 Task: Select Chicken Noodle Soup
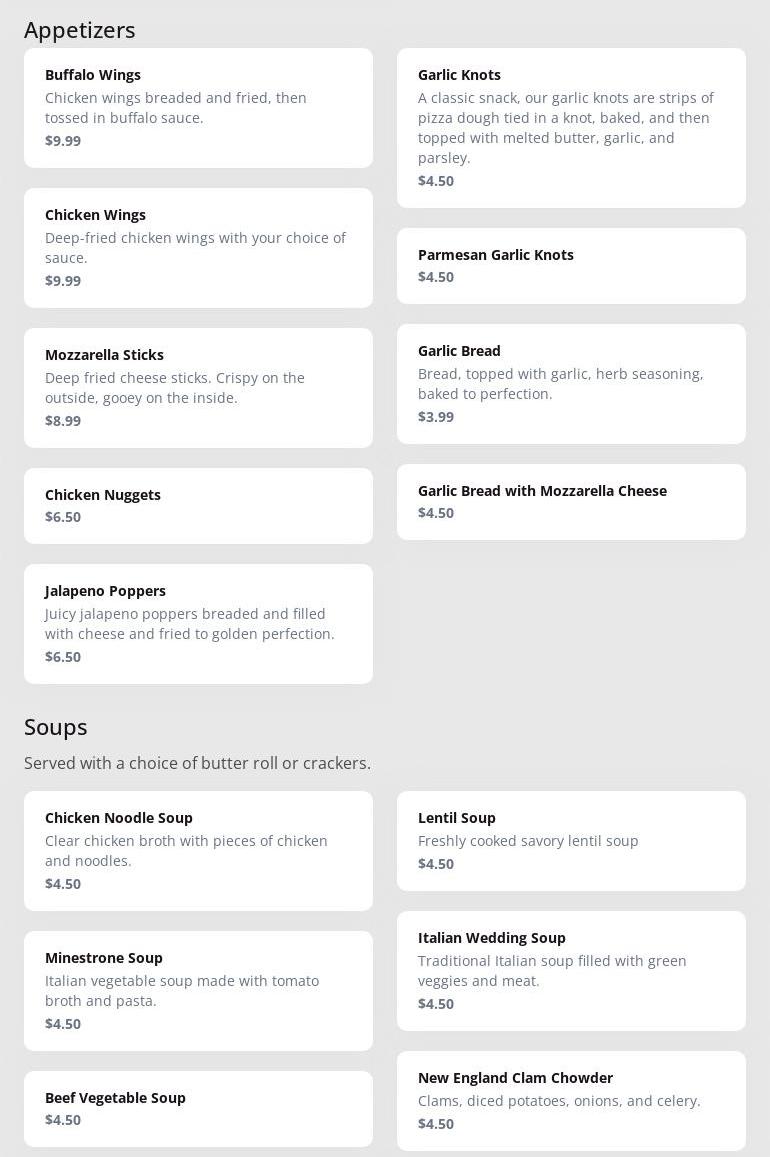pyautogui.click(x=198, y=850)
